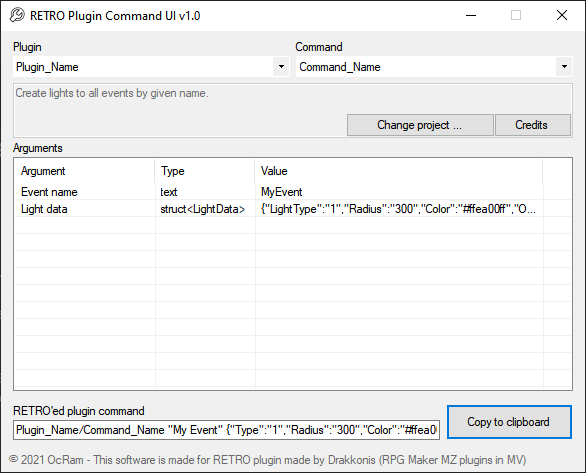Click the wrench app icon in title bar
Screen dimensions: 586x473
coord(17,15)
